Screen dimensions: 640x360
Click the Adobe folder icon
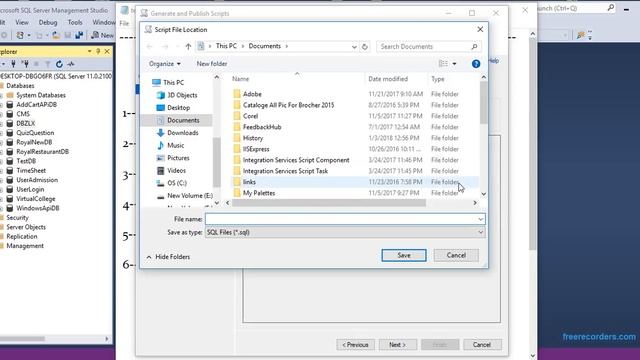[237, 94]
